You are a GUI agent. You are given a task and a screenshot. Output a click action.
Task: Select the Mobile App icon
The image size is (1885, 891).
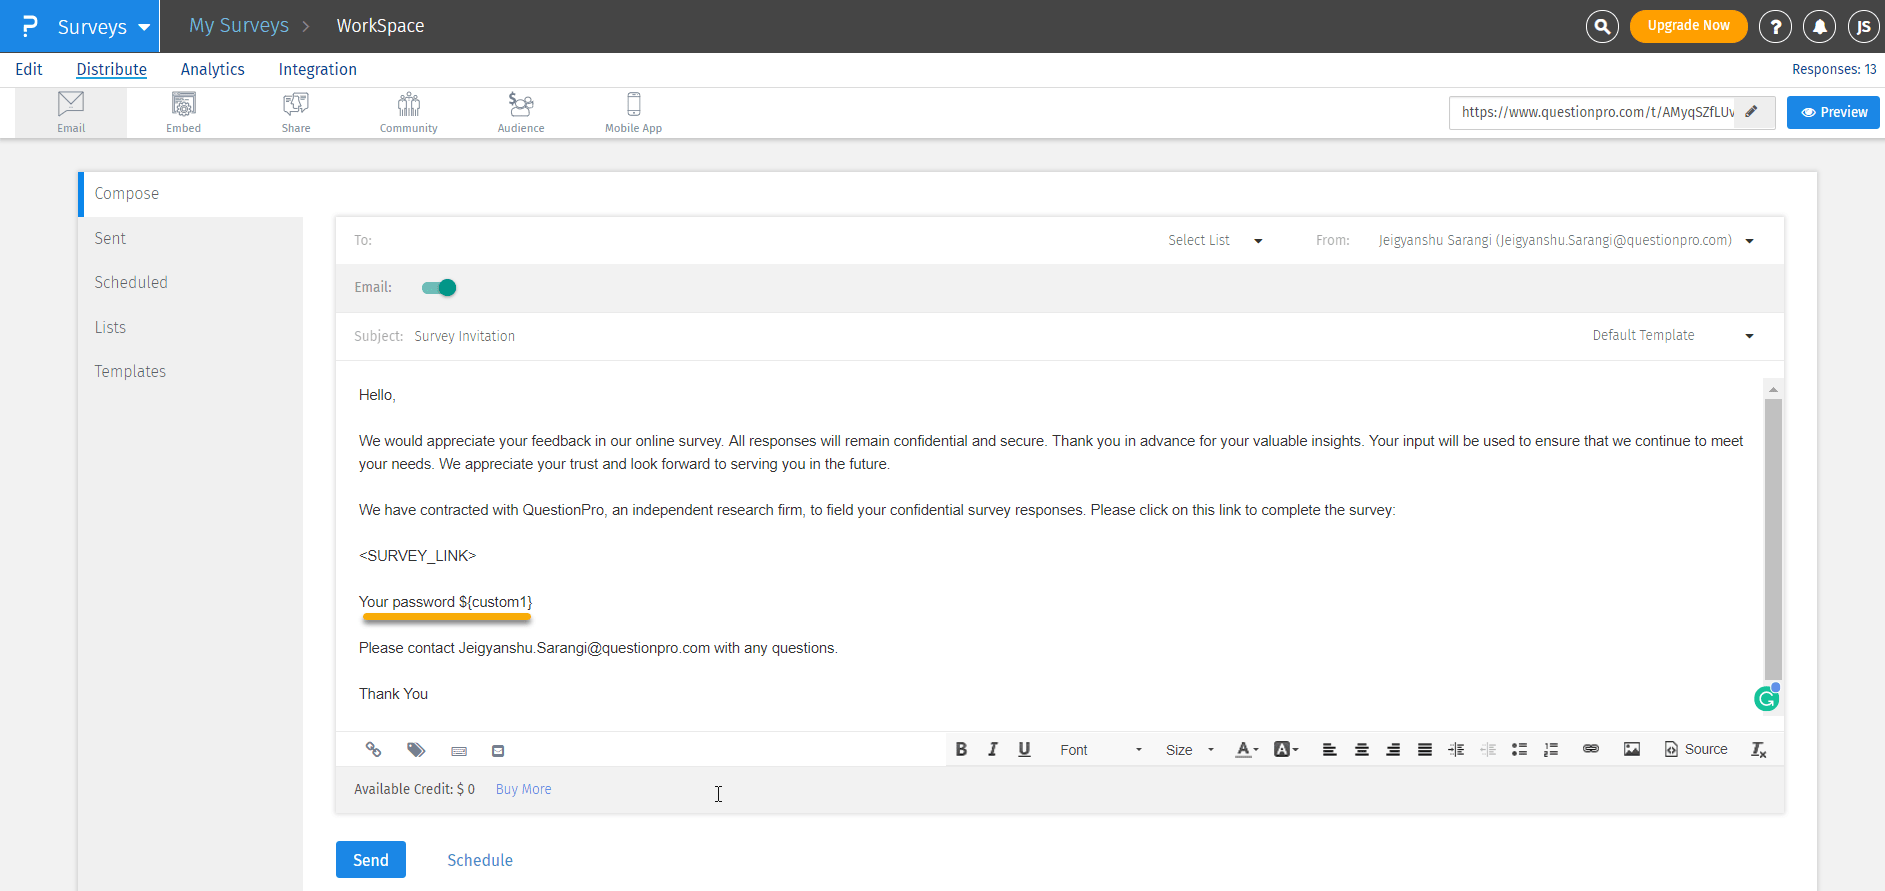(x=633, y=112)
